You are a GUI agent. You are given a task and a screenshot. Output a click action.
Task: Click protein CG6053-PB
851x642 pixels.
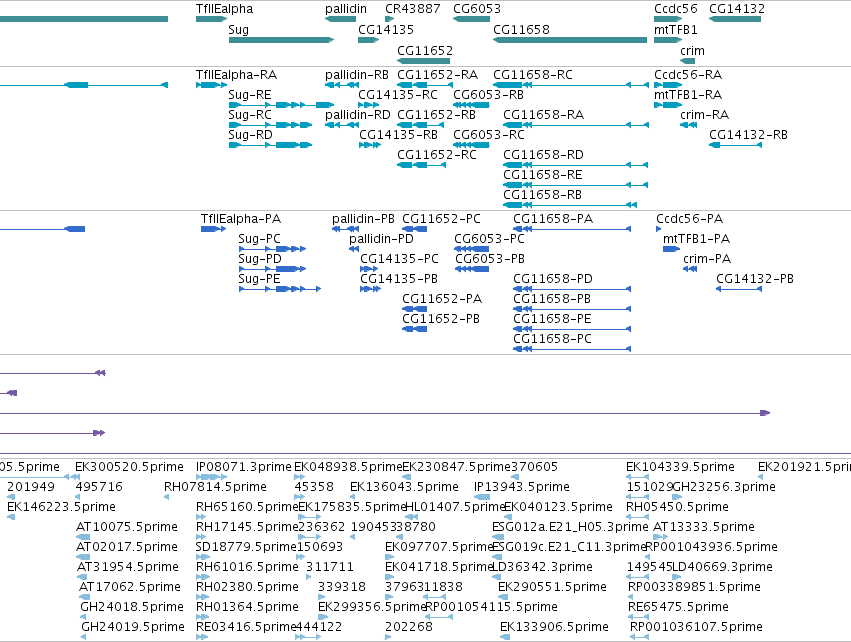point(490,259)
